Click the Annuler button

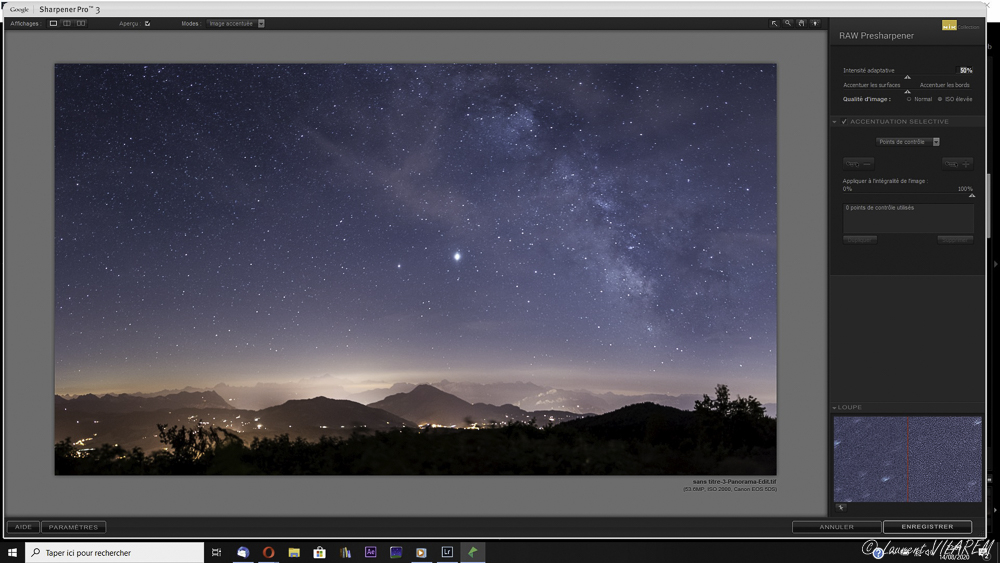pos(836,527)
